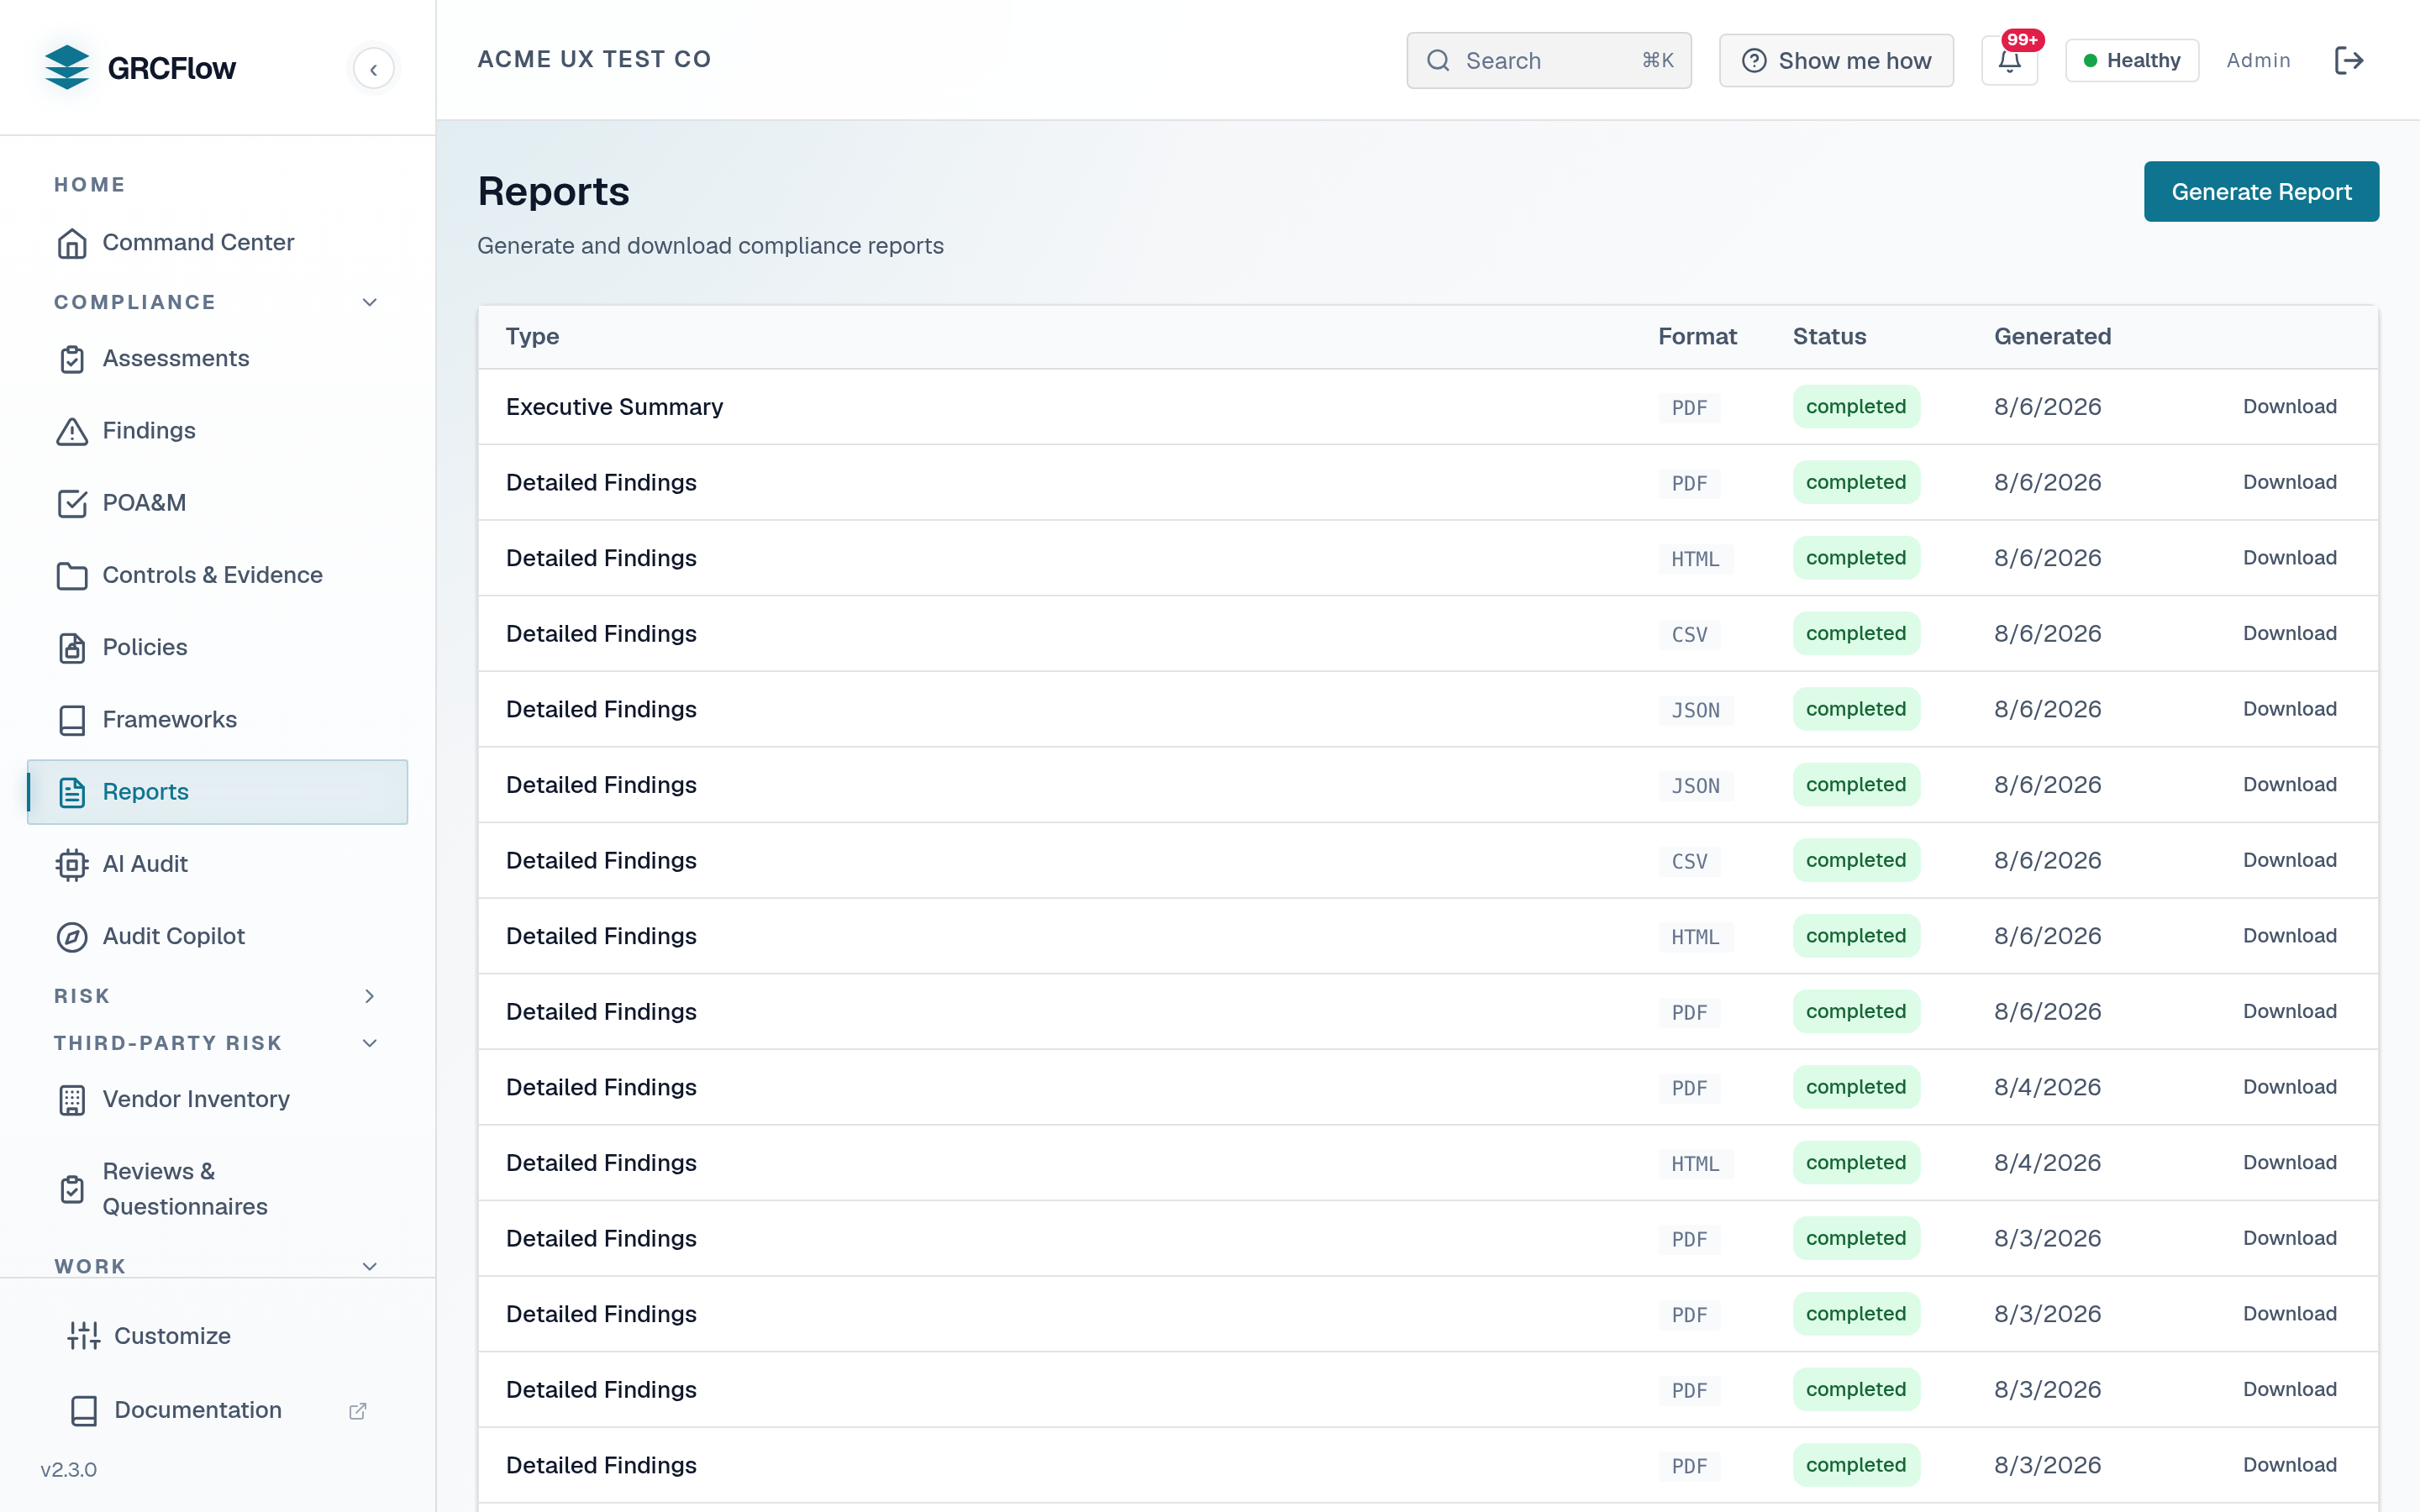Click the Show me how button
The height and width of the screenshot is (1512, 2420).
pos(1836,61)
